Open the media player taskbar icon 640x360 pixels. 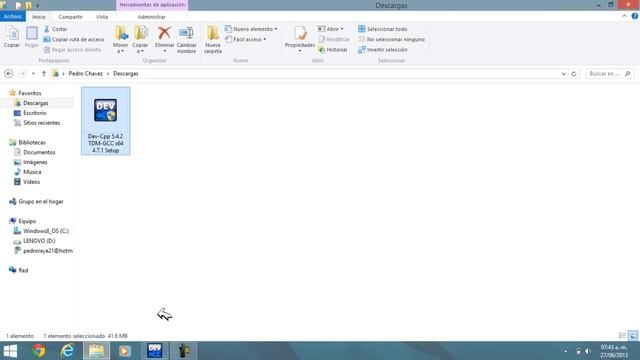point(125,351)
